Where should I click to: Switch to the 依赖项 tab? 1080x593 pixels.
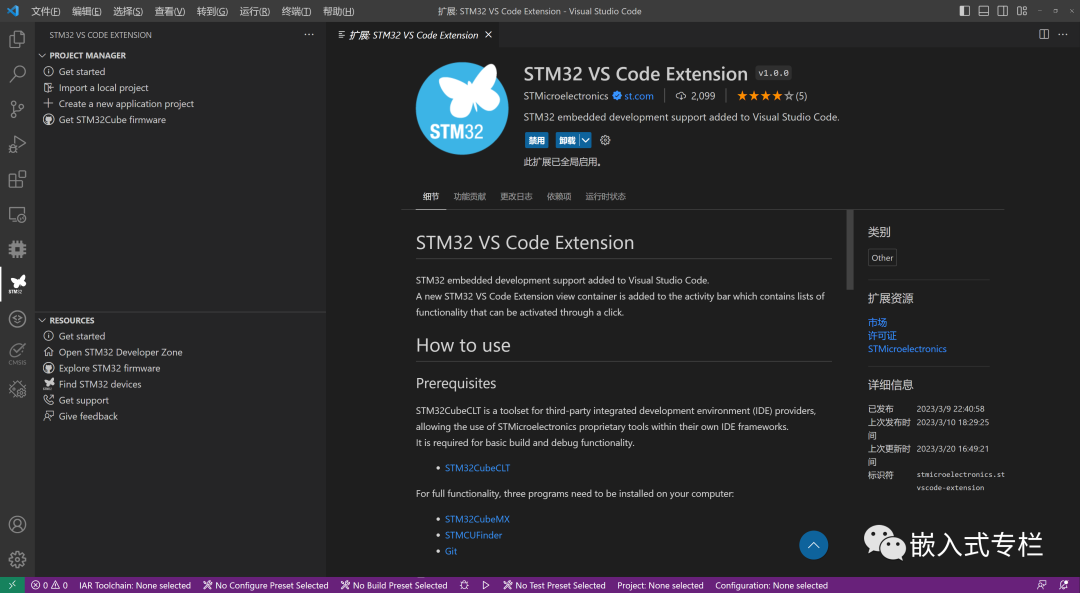[559, 197]
